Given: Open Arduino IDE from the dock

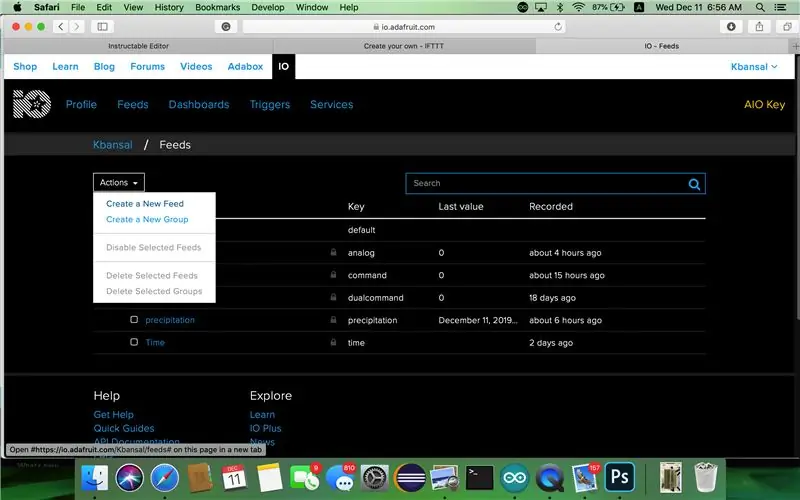Looking at the screenshot, I should click(x=514, y=478).
